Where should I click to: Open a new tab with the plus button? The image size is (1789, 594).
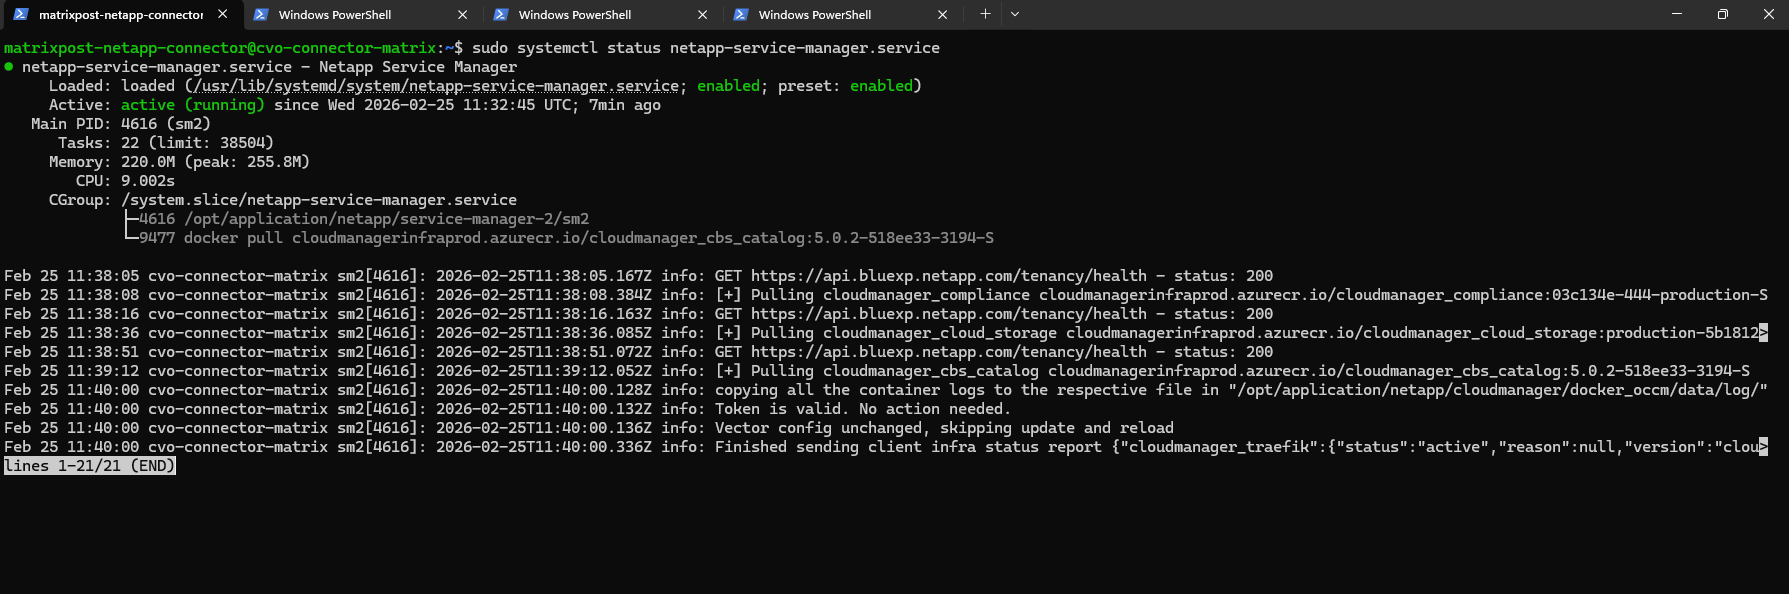tap(985, 14)
